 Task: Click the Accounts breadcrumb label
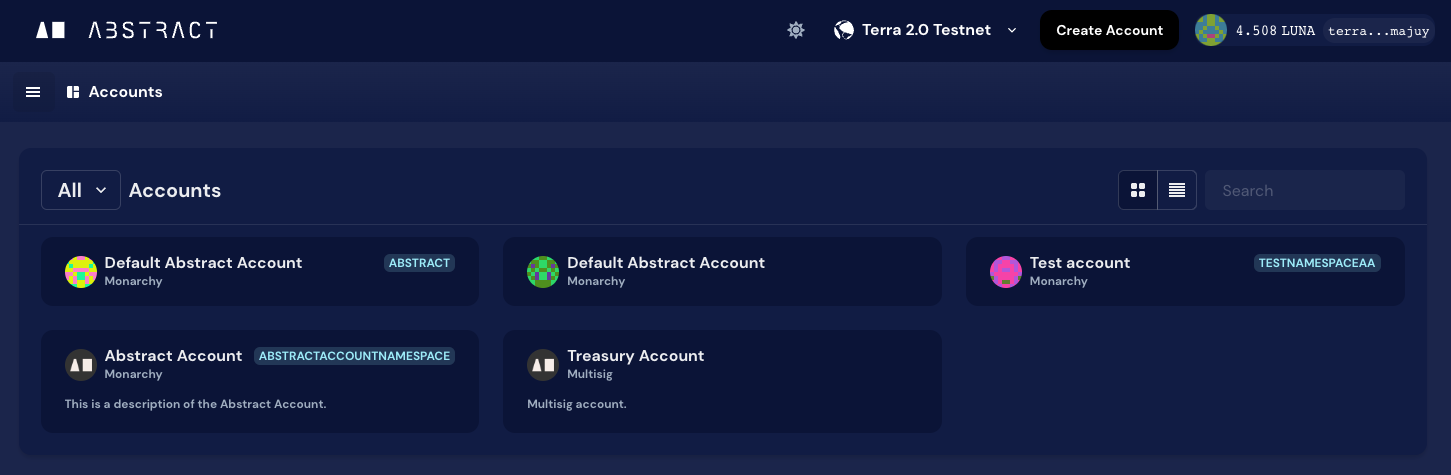125,92
